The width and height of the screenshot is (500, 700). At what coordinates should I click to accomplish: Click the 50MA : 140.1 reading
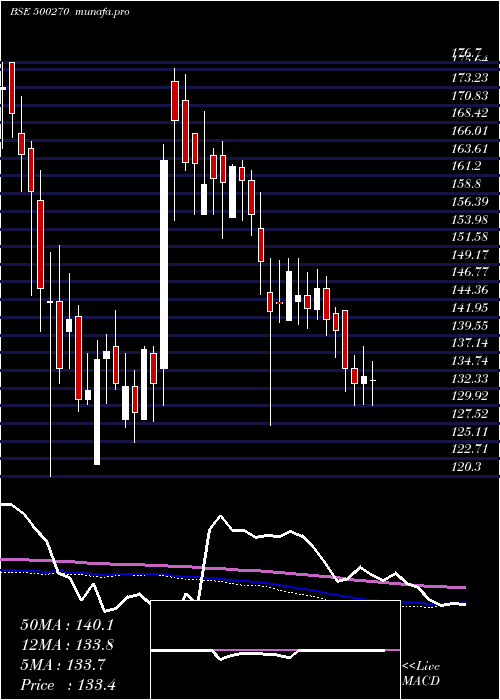[67, 625]
